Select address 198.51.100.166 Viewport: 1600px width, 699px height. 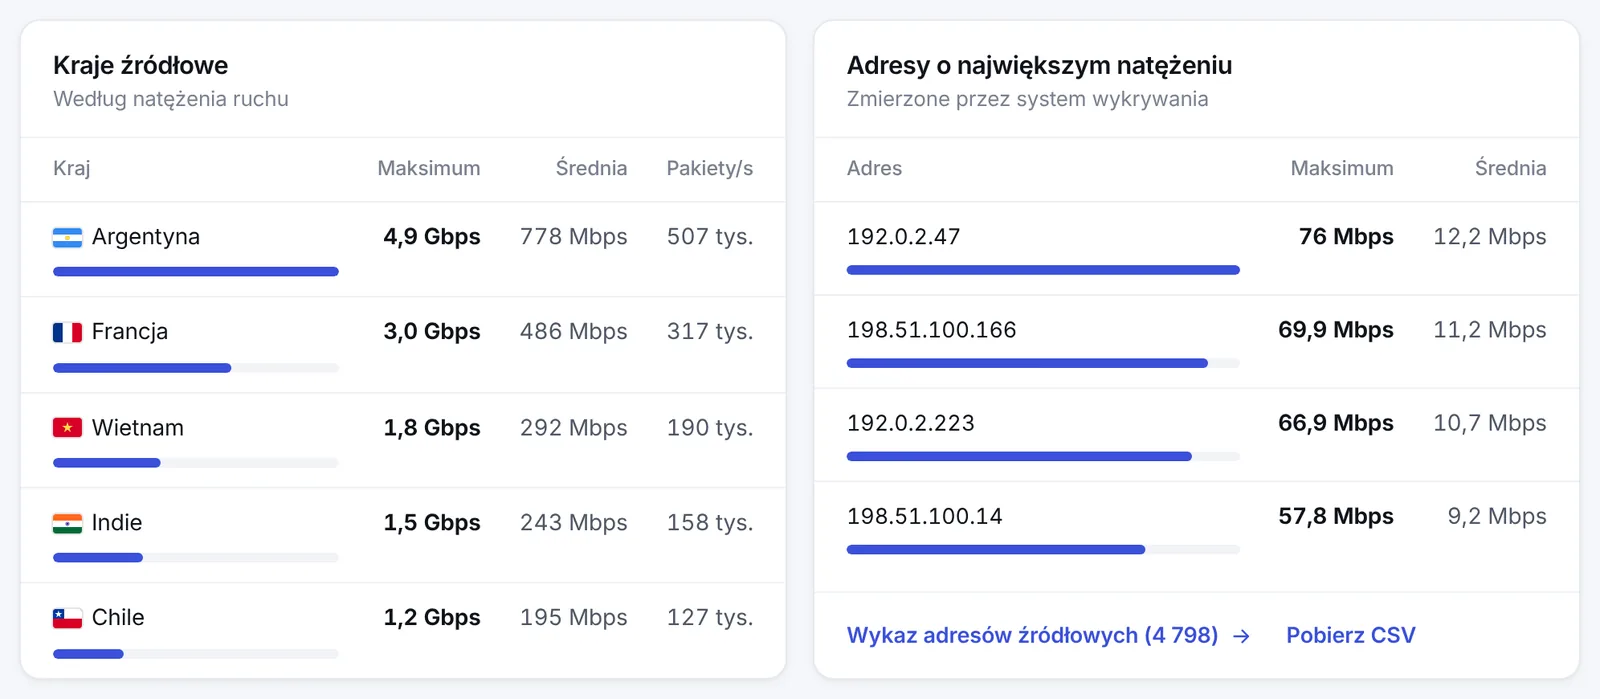932,330
